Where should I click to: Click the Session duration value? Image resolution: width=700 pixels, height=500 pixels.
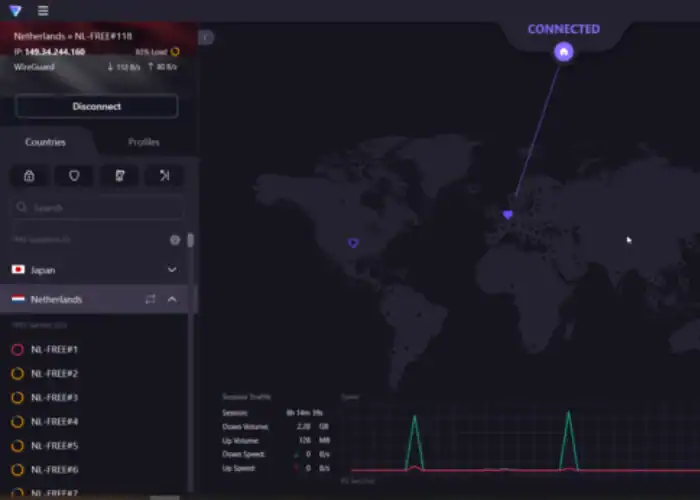pos(304,413)
